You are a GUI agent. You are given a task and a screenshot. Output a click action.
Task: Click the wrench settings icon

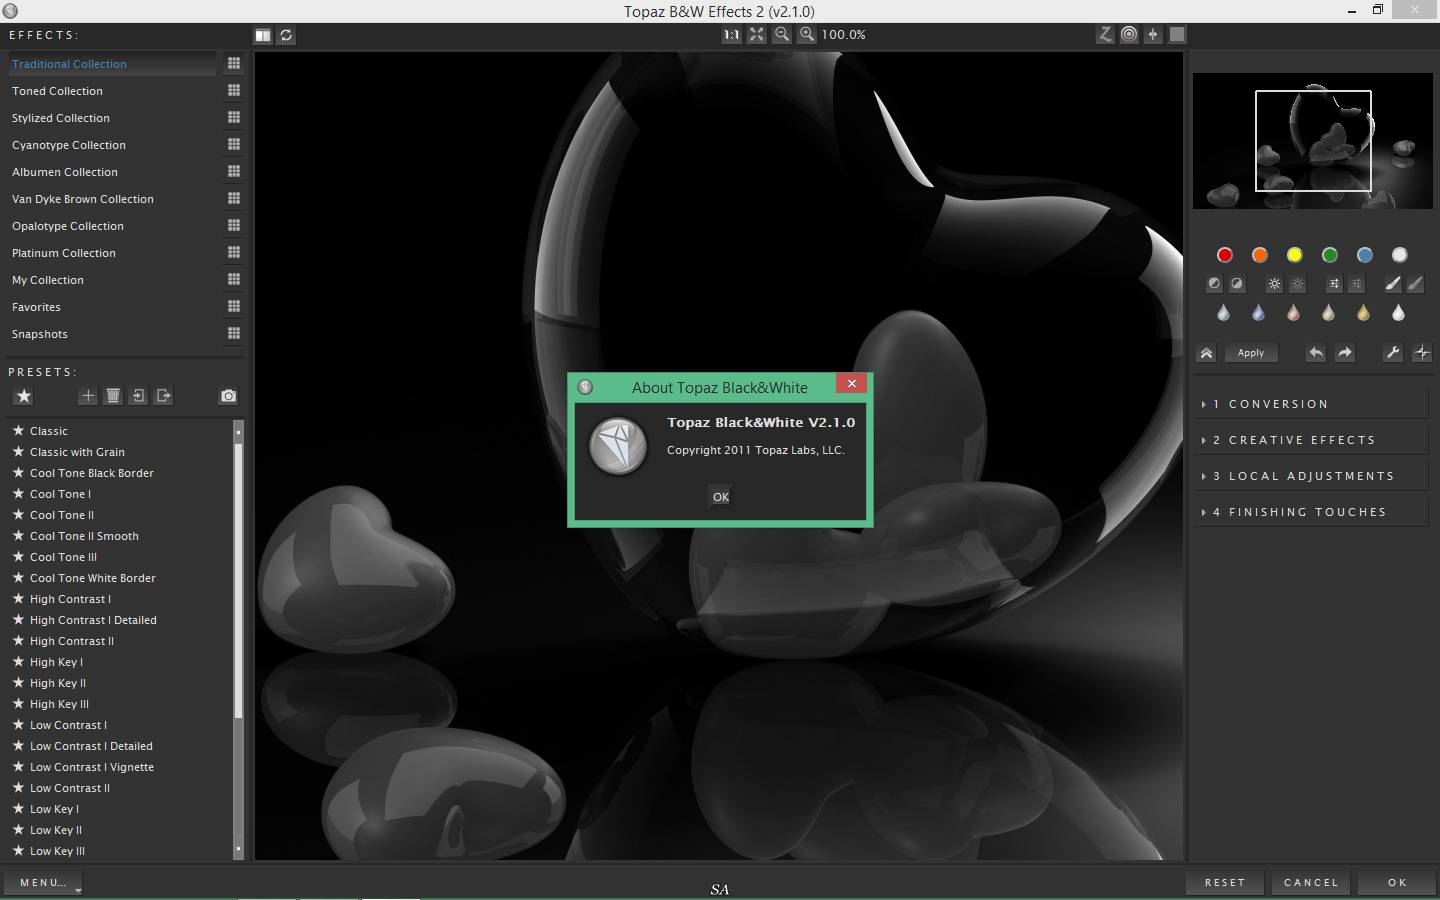point(1392,353)
